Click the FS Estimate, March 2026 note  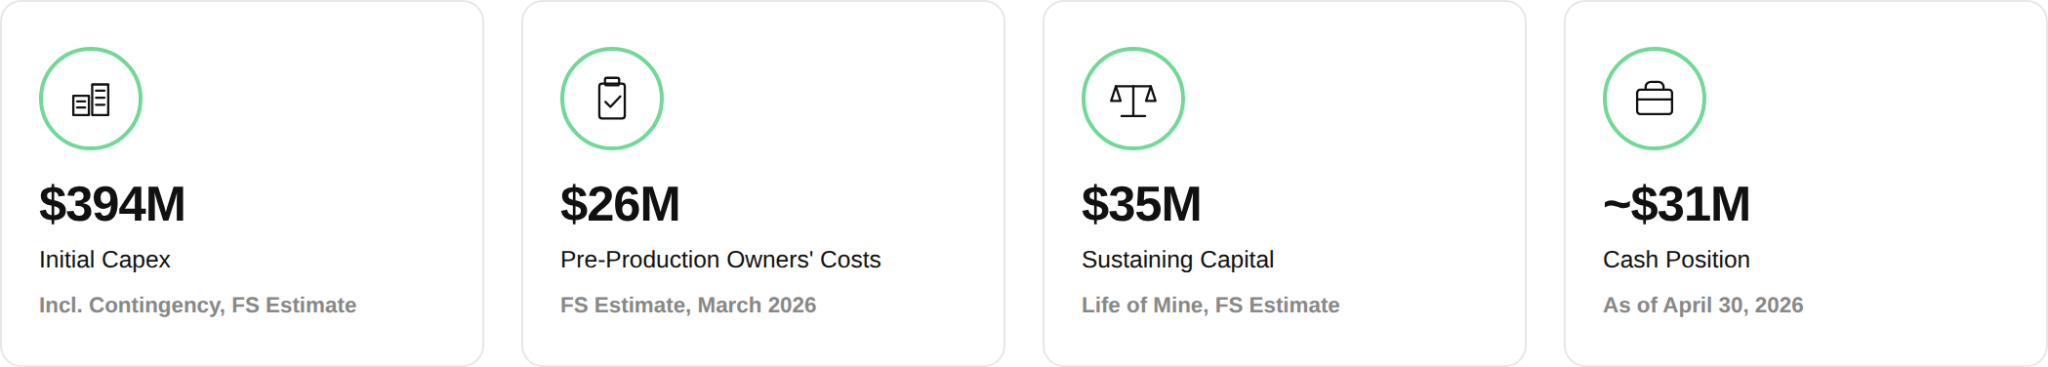[x=688, y=305]
